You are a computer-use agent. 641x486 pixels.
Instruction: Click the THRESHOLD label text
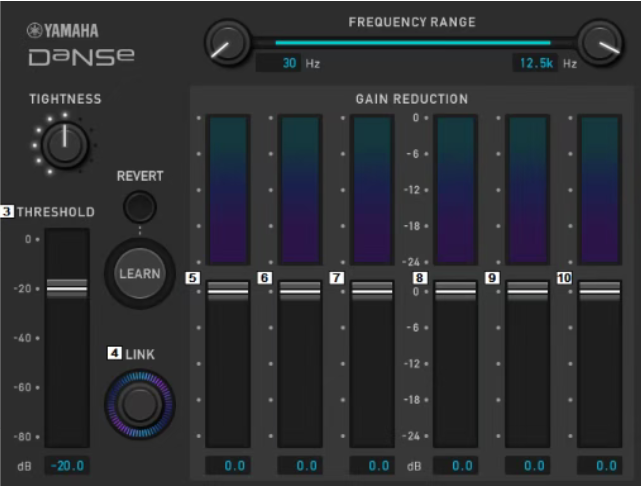(56, 212)
